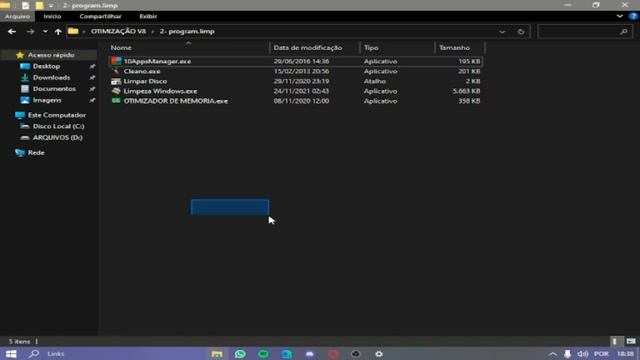Screen dimensions: 640x360
Task: Click the taskbar clock
Action: click(x=625, y=354)
